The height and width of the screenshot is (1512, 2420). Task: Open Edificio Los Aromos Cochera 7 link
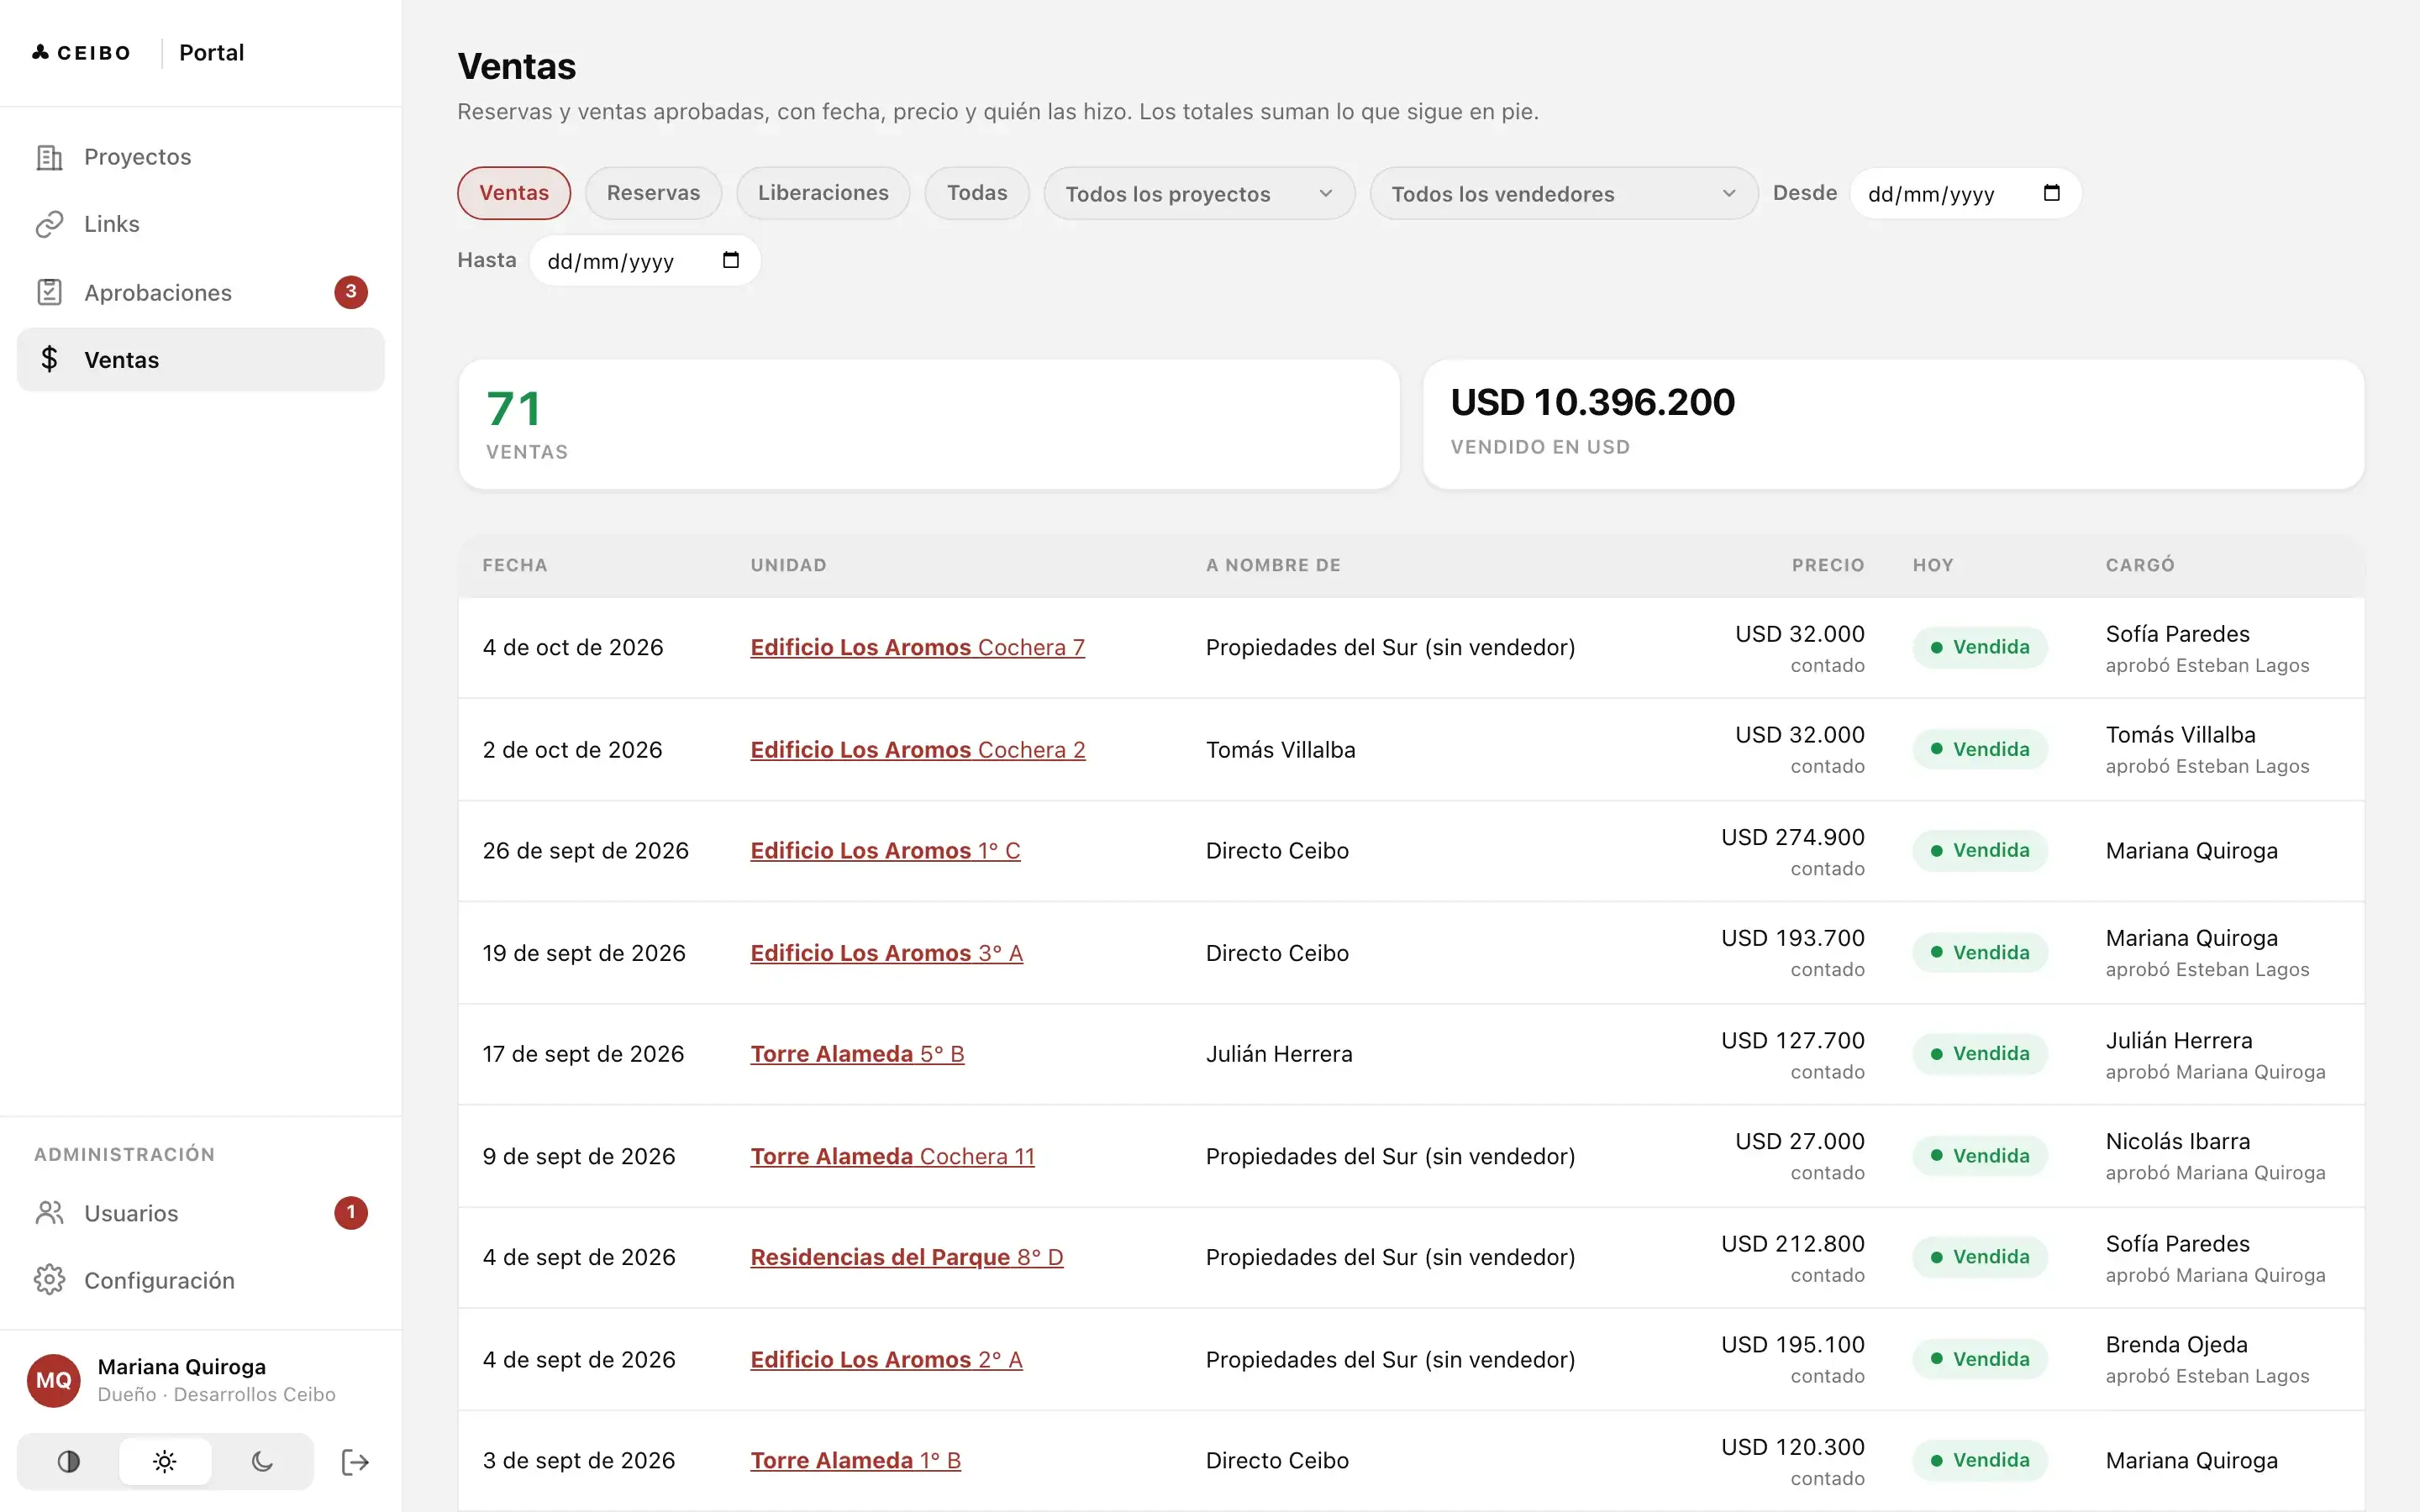(x=917, y=647)
